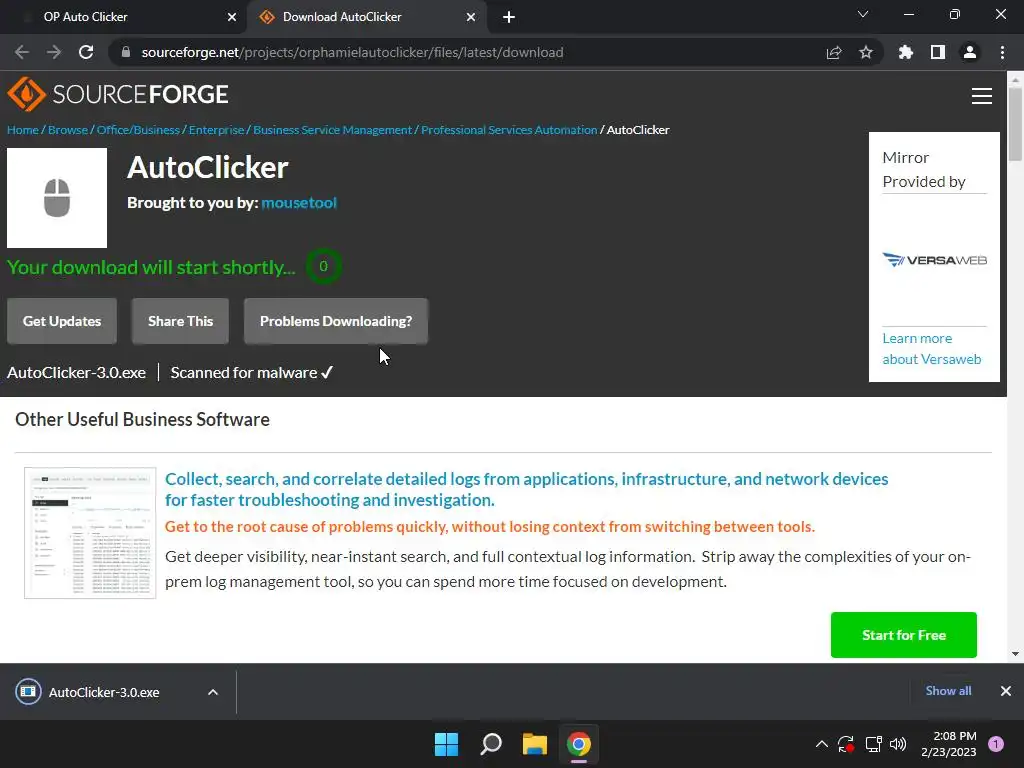The image size is (1024, 768).
Task: Click the address bar URL
Action: pos(352,52)
